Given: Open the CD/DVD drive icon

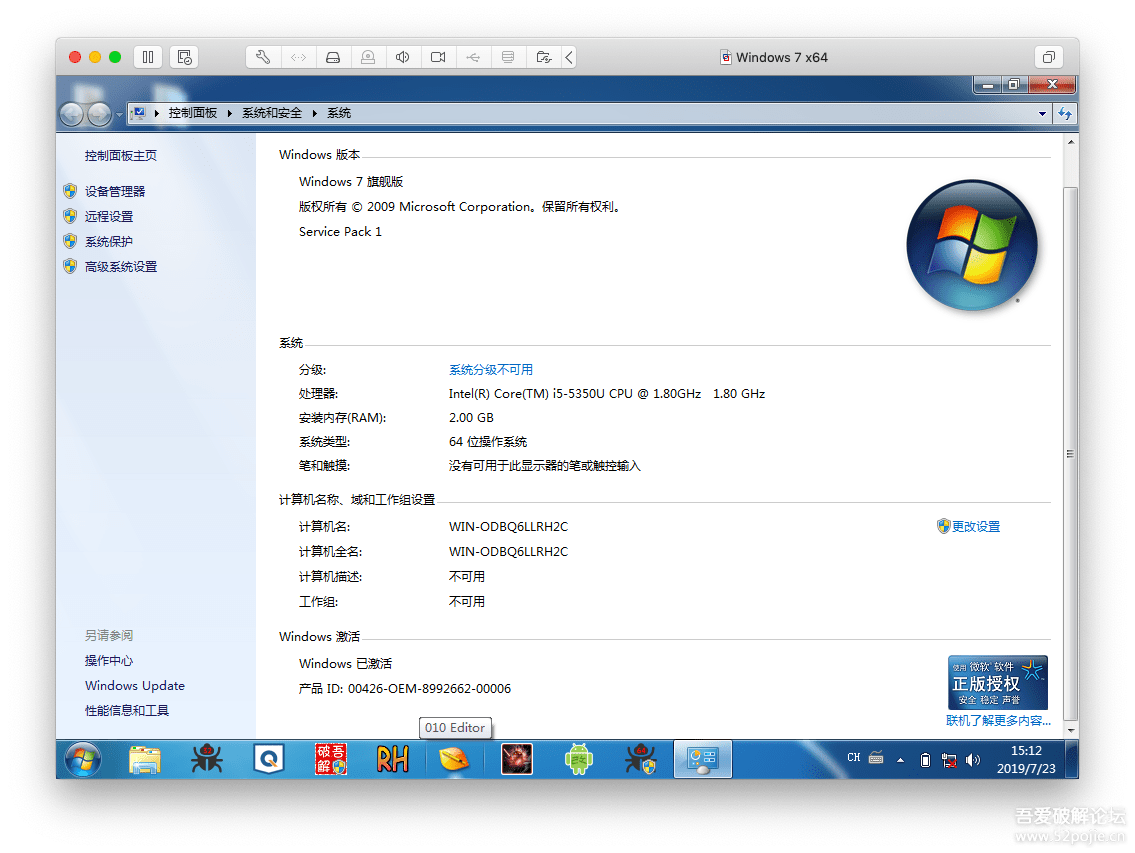Looking at the screenshot, I should (x=368, y=57).
